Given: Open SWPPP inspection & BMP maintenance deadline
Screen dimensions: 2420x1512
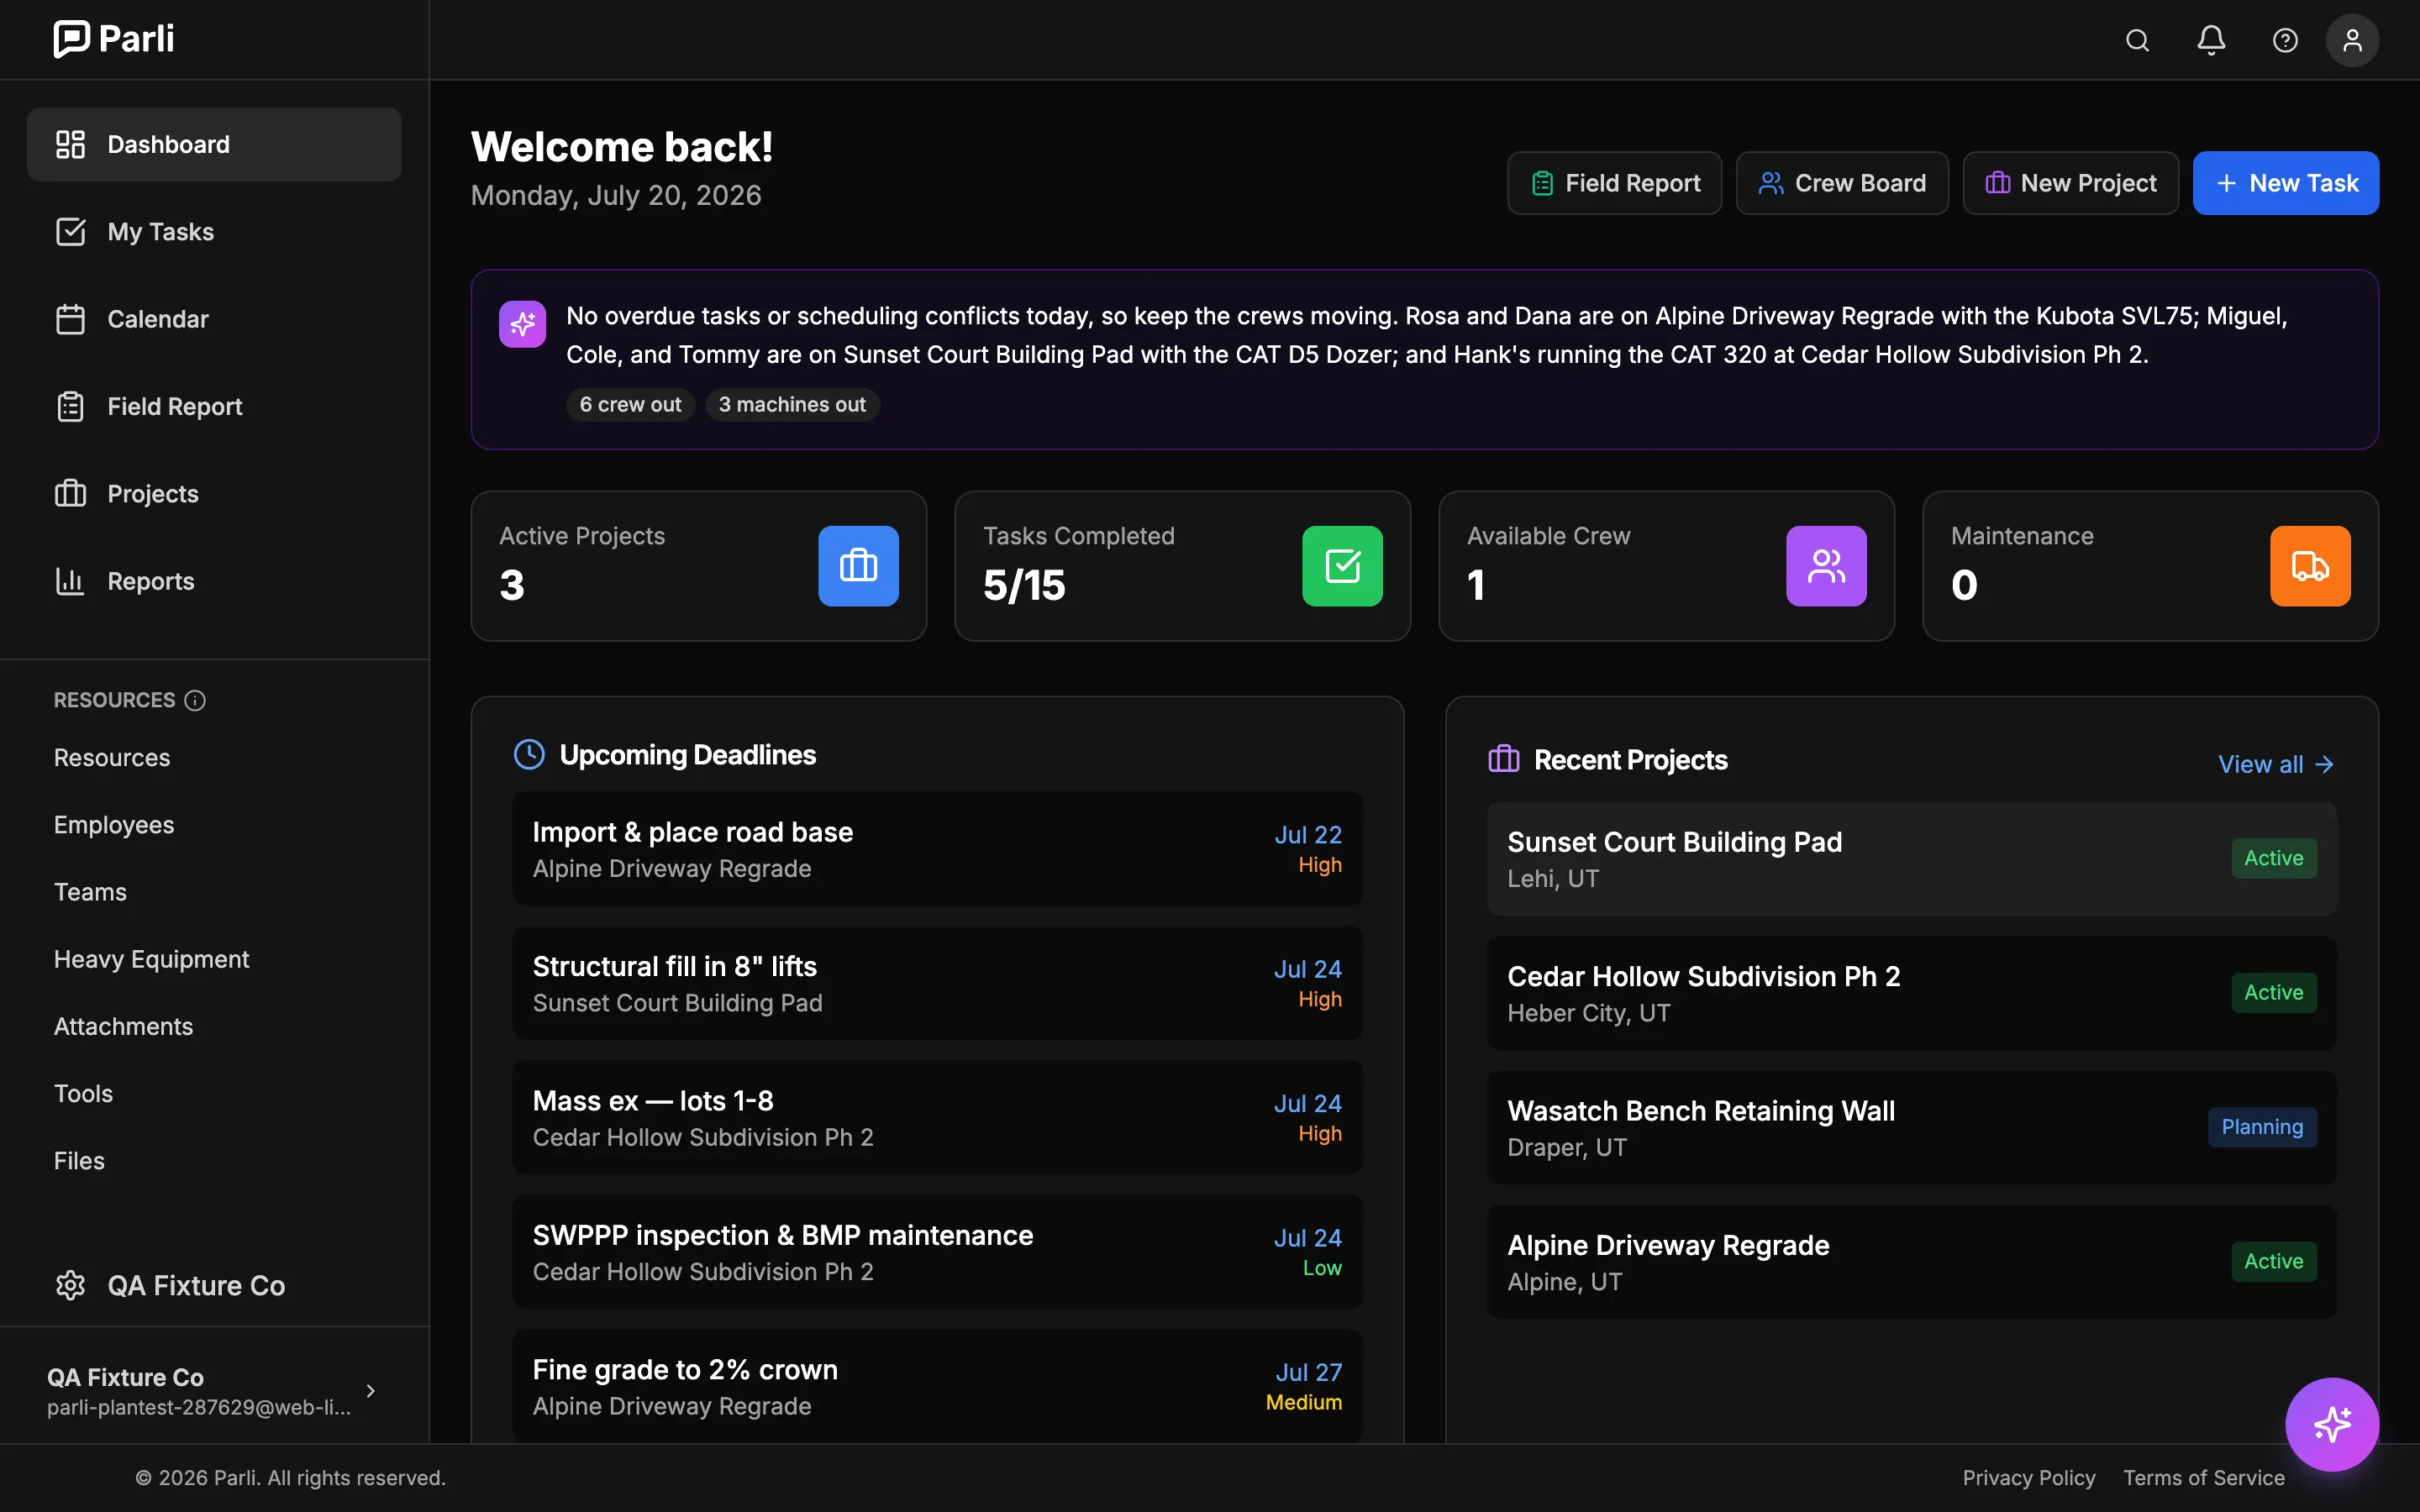Looking at the screenshot, I should point(937,1252).
